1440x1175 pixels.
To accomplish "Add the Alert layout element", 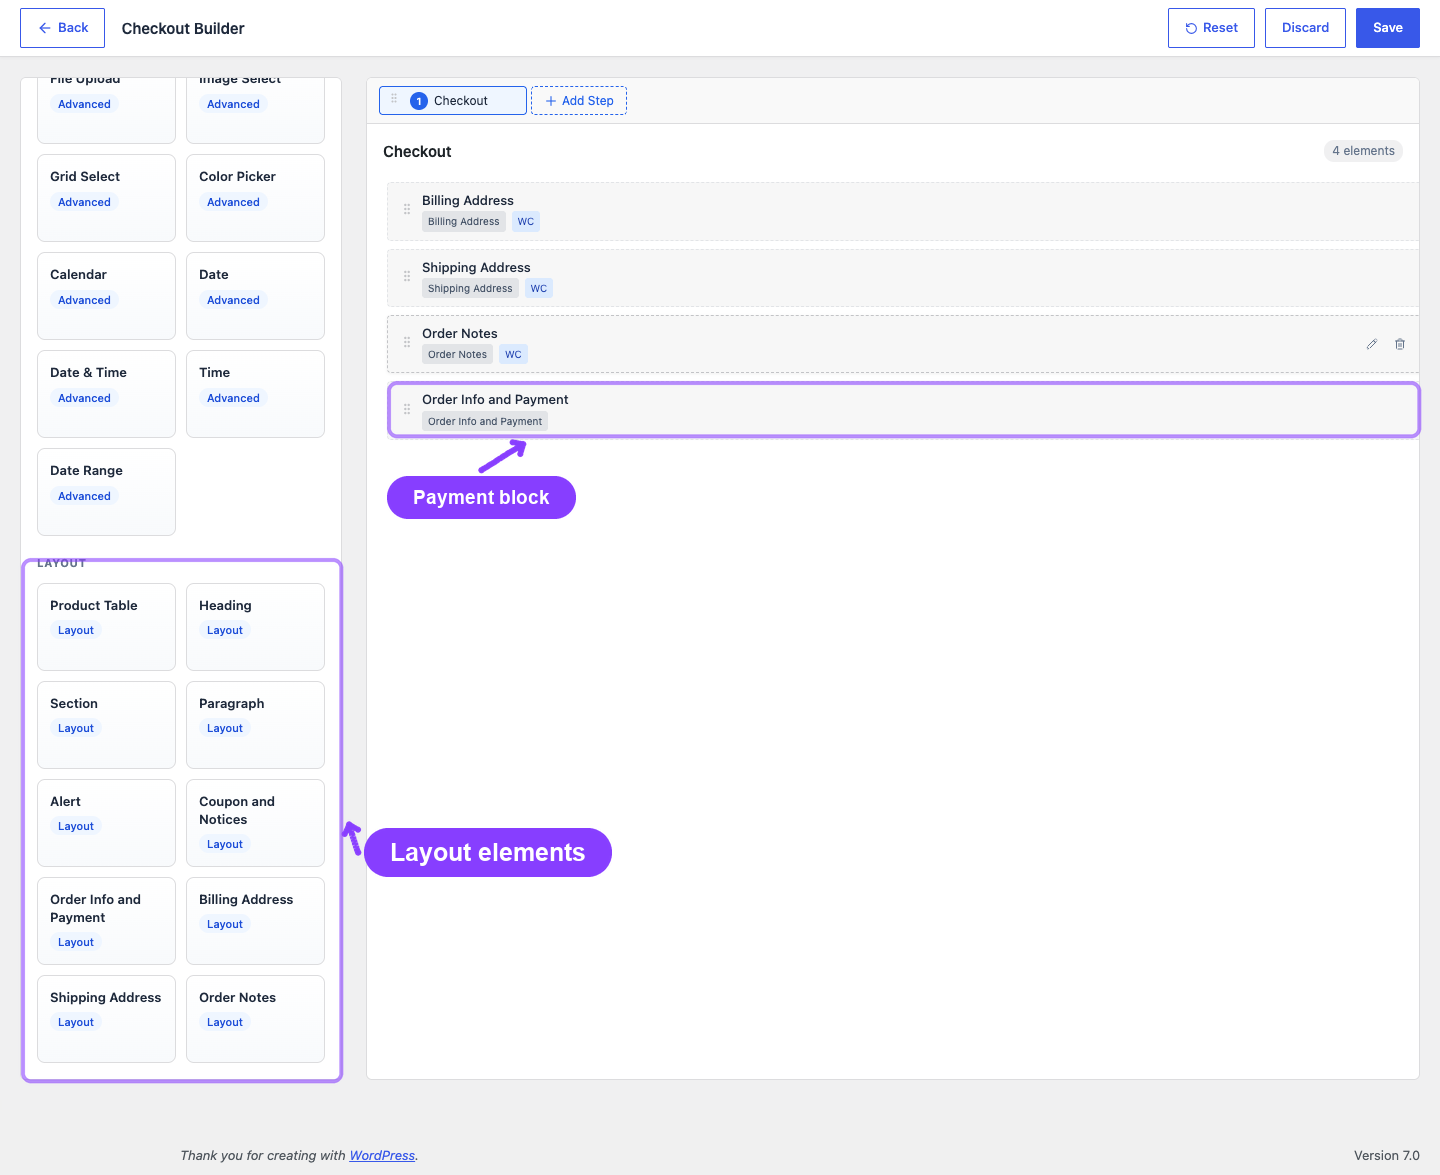I will 106,823.
